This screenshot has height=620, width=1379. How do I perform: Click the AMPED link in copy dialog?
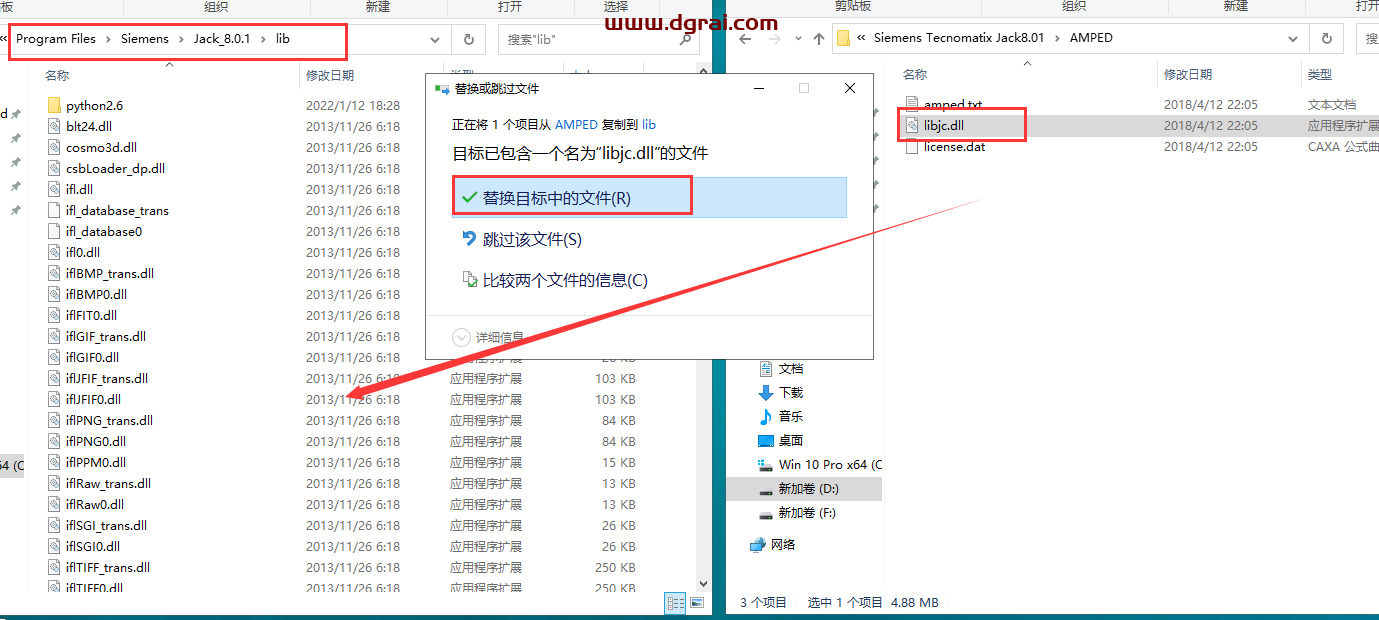pyautogui.click(x=576, y=125)
